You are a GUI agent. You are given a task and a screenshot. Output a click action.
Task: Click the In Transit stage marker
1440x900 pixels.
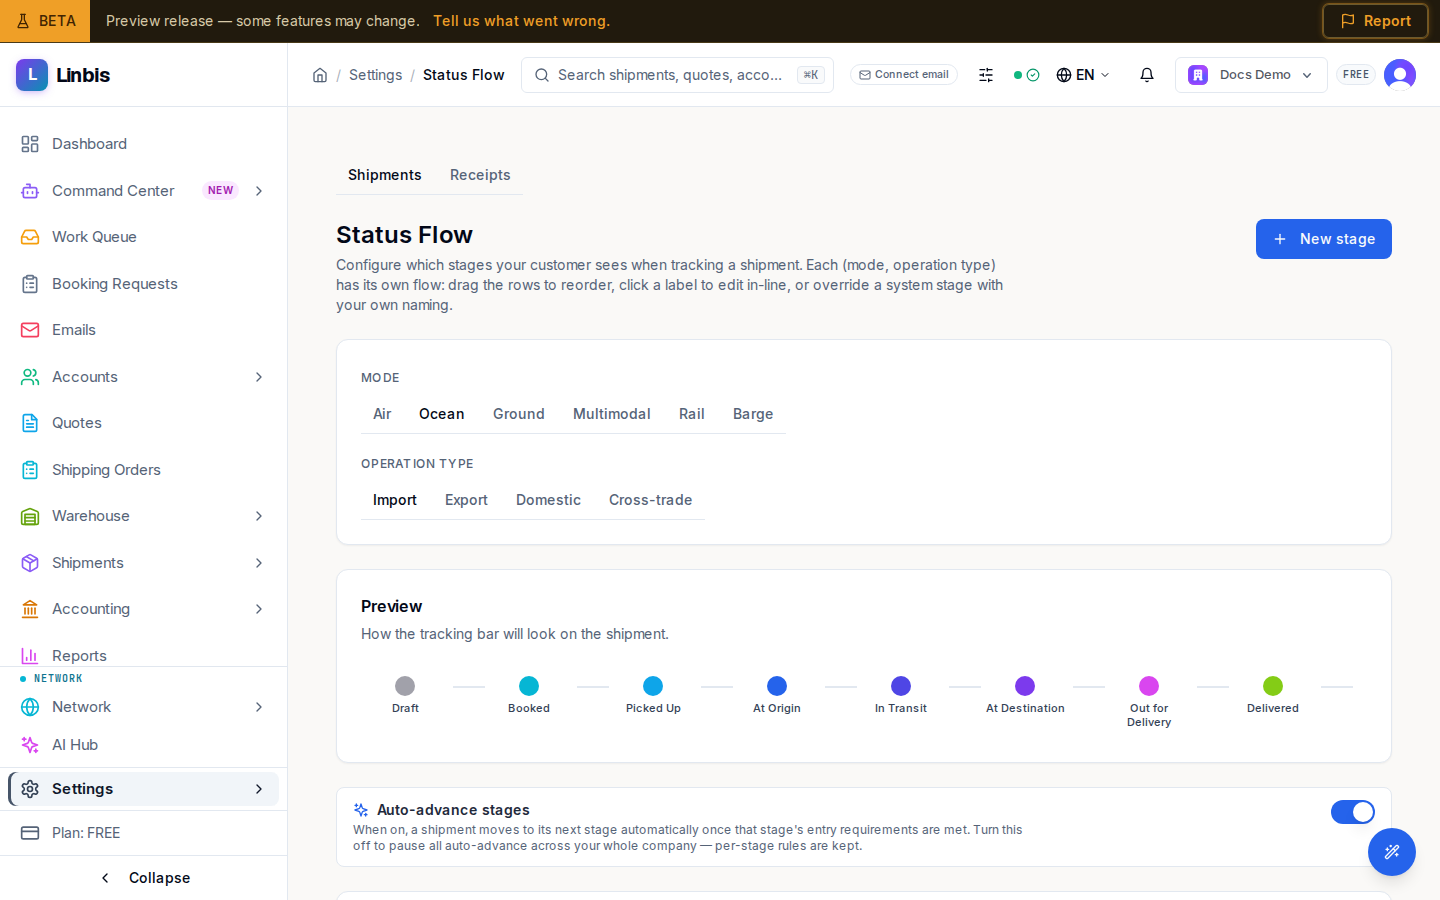pos(901,686)
